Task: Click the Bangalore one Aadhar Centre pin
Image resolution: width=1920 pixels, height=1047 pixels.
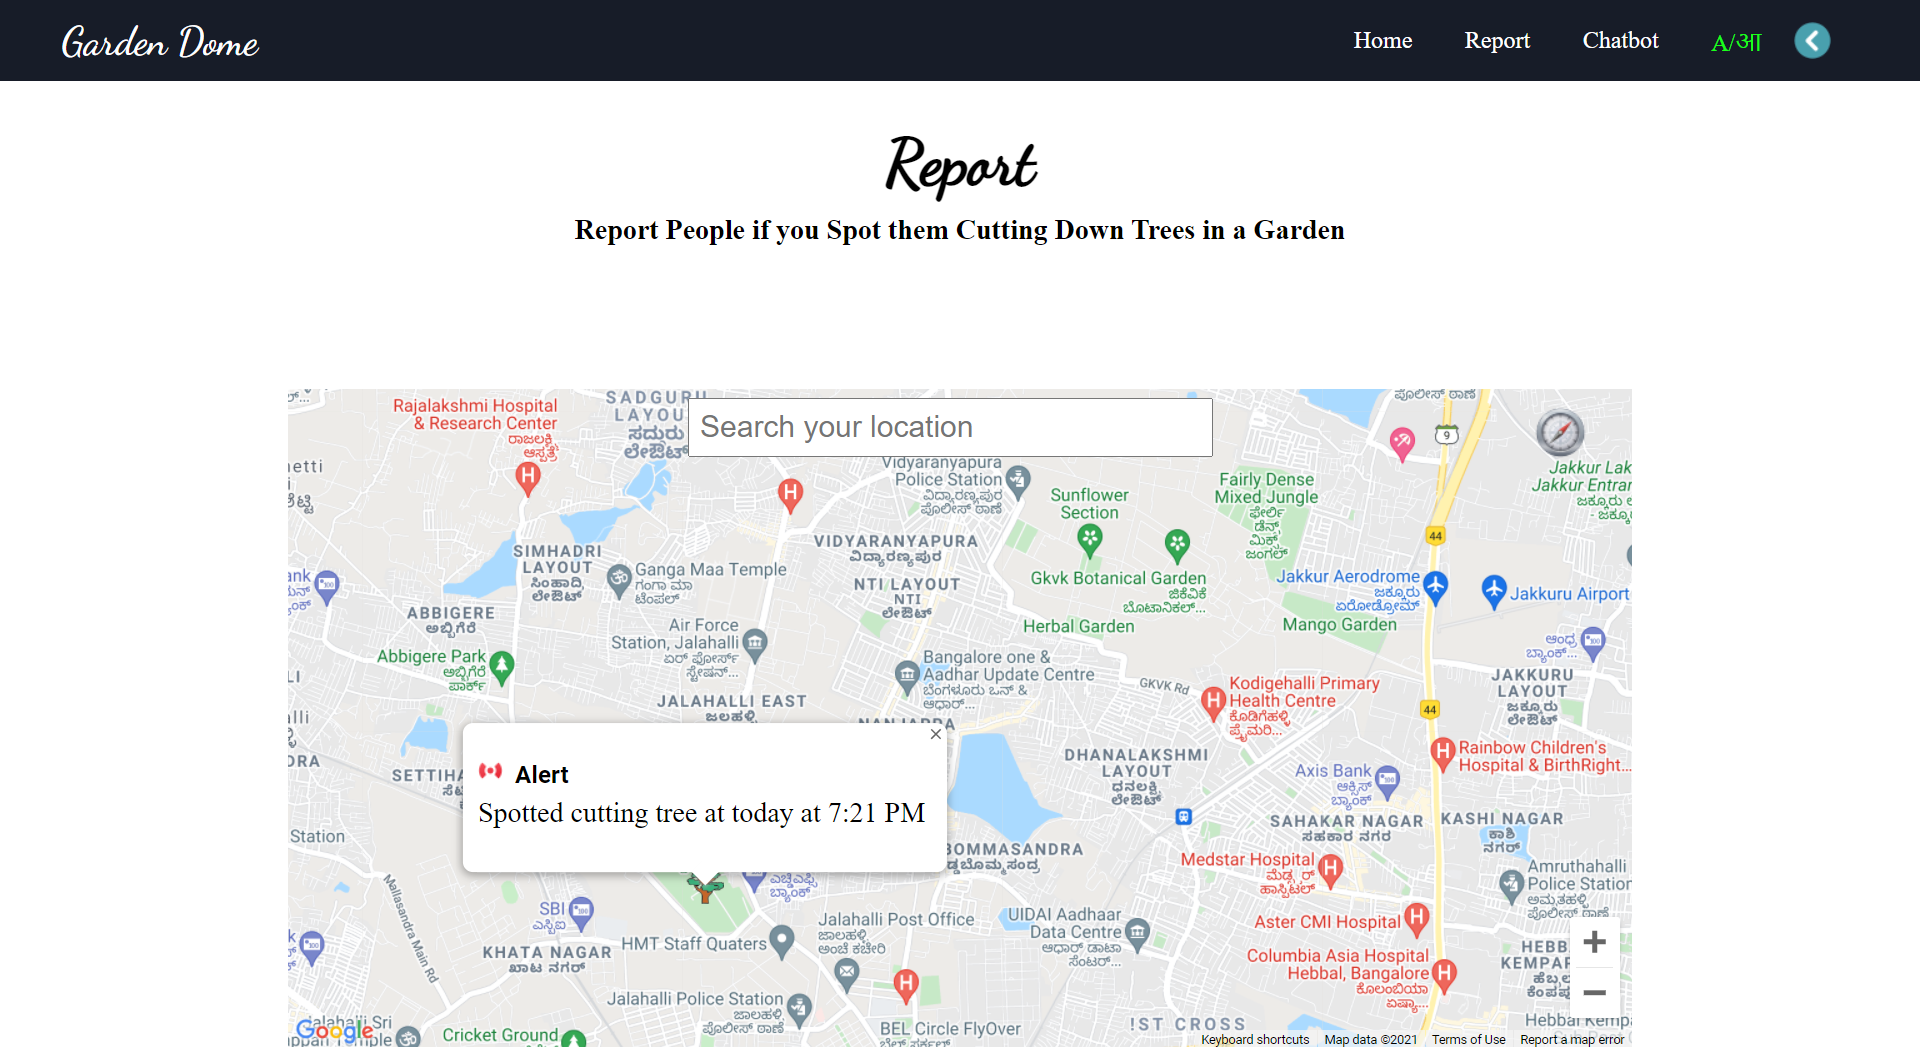Action: pyautogui.click(x=907, y=677)
